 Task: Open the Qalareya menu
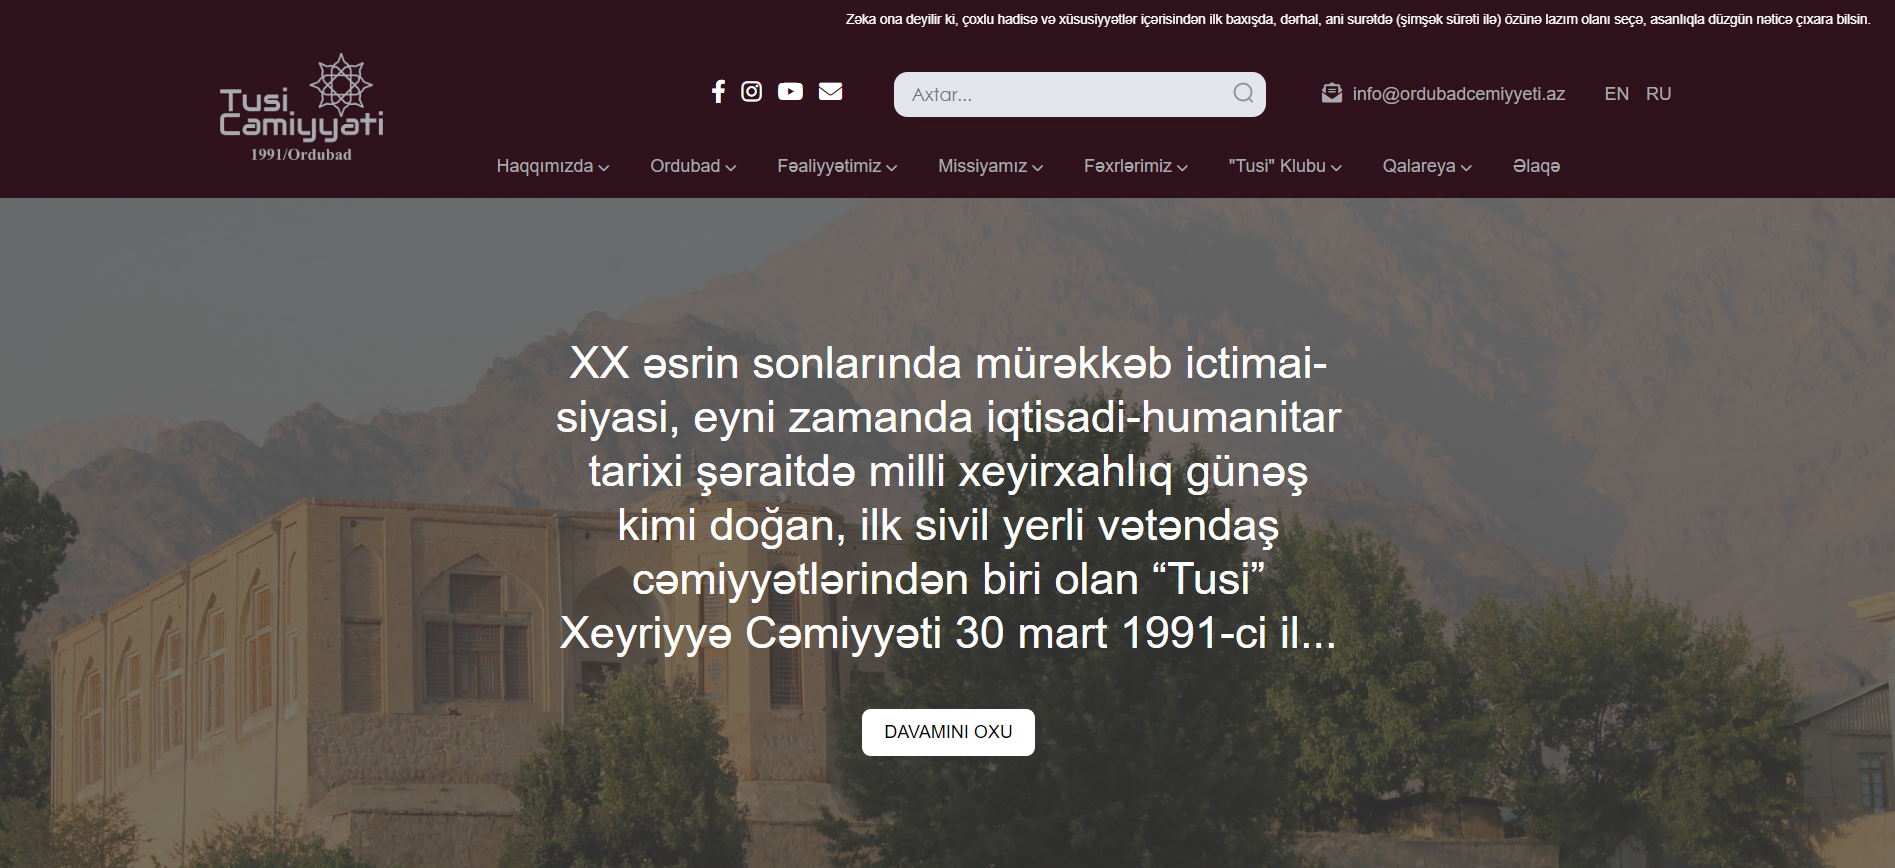click(1427, 166)
